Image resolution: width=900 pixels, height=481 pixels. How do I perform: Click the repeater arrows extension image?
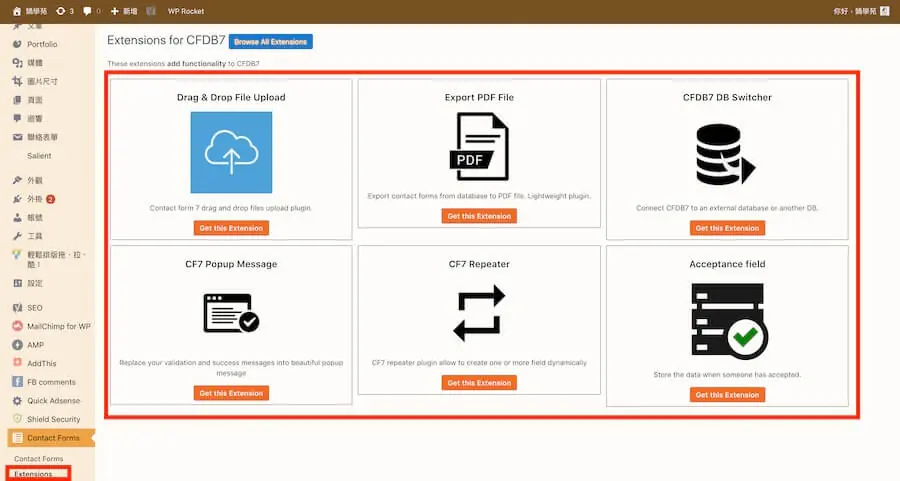pyautogui.click(x=479, y=313)
